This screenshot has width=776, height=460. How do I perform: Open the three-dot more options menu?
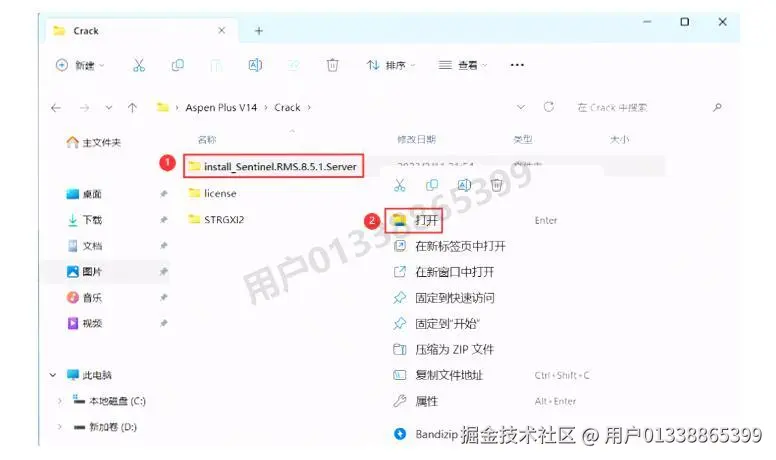[517, 65]
